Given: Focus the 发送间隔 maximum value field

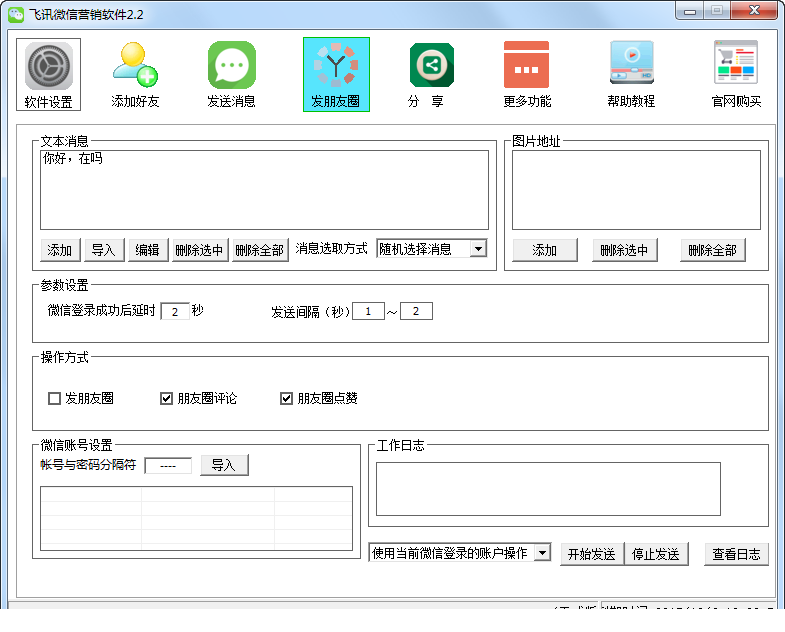Looking at the screenshot, I should point(416,311).
